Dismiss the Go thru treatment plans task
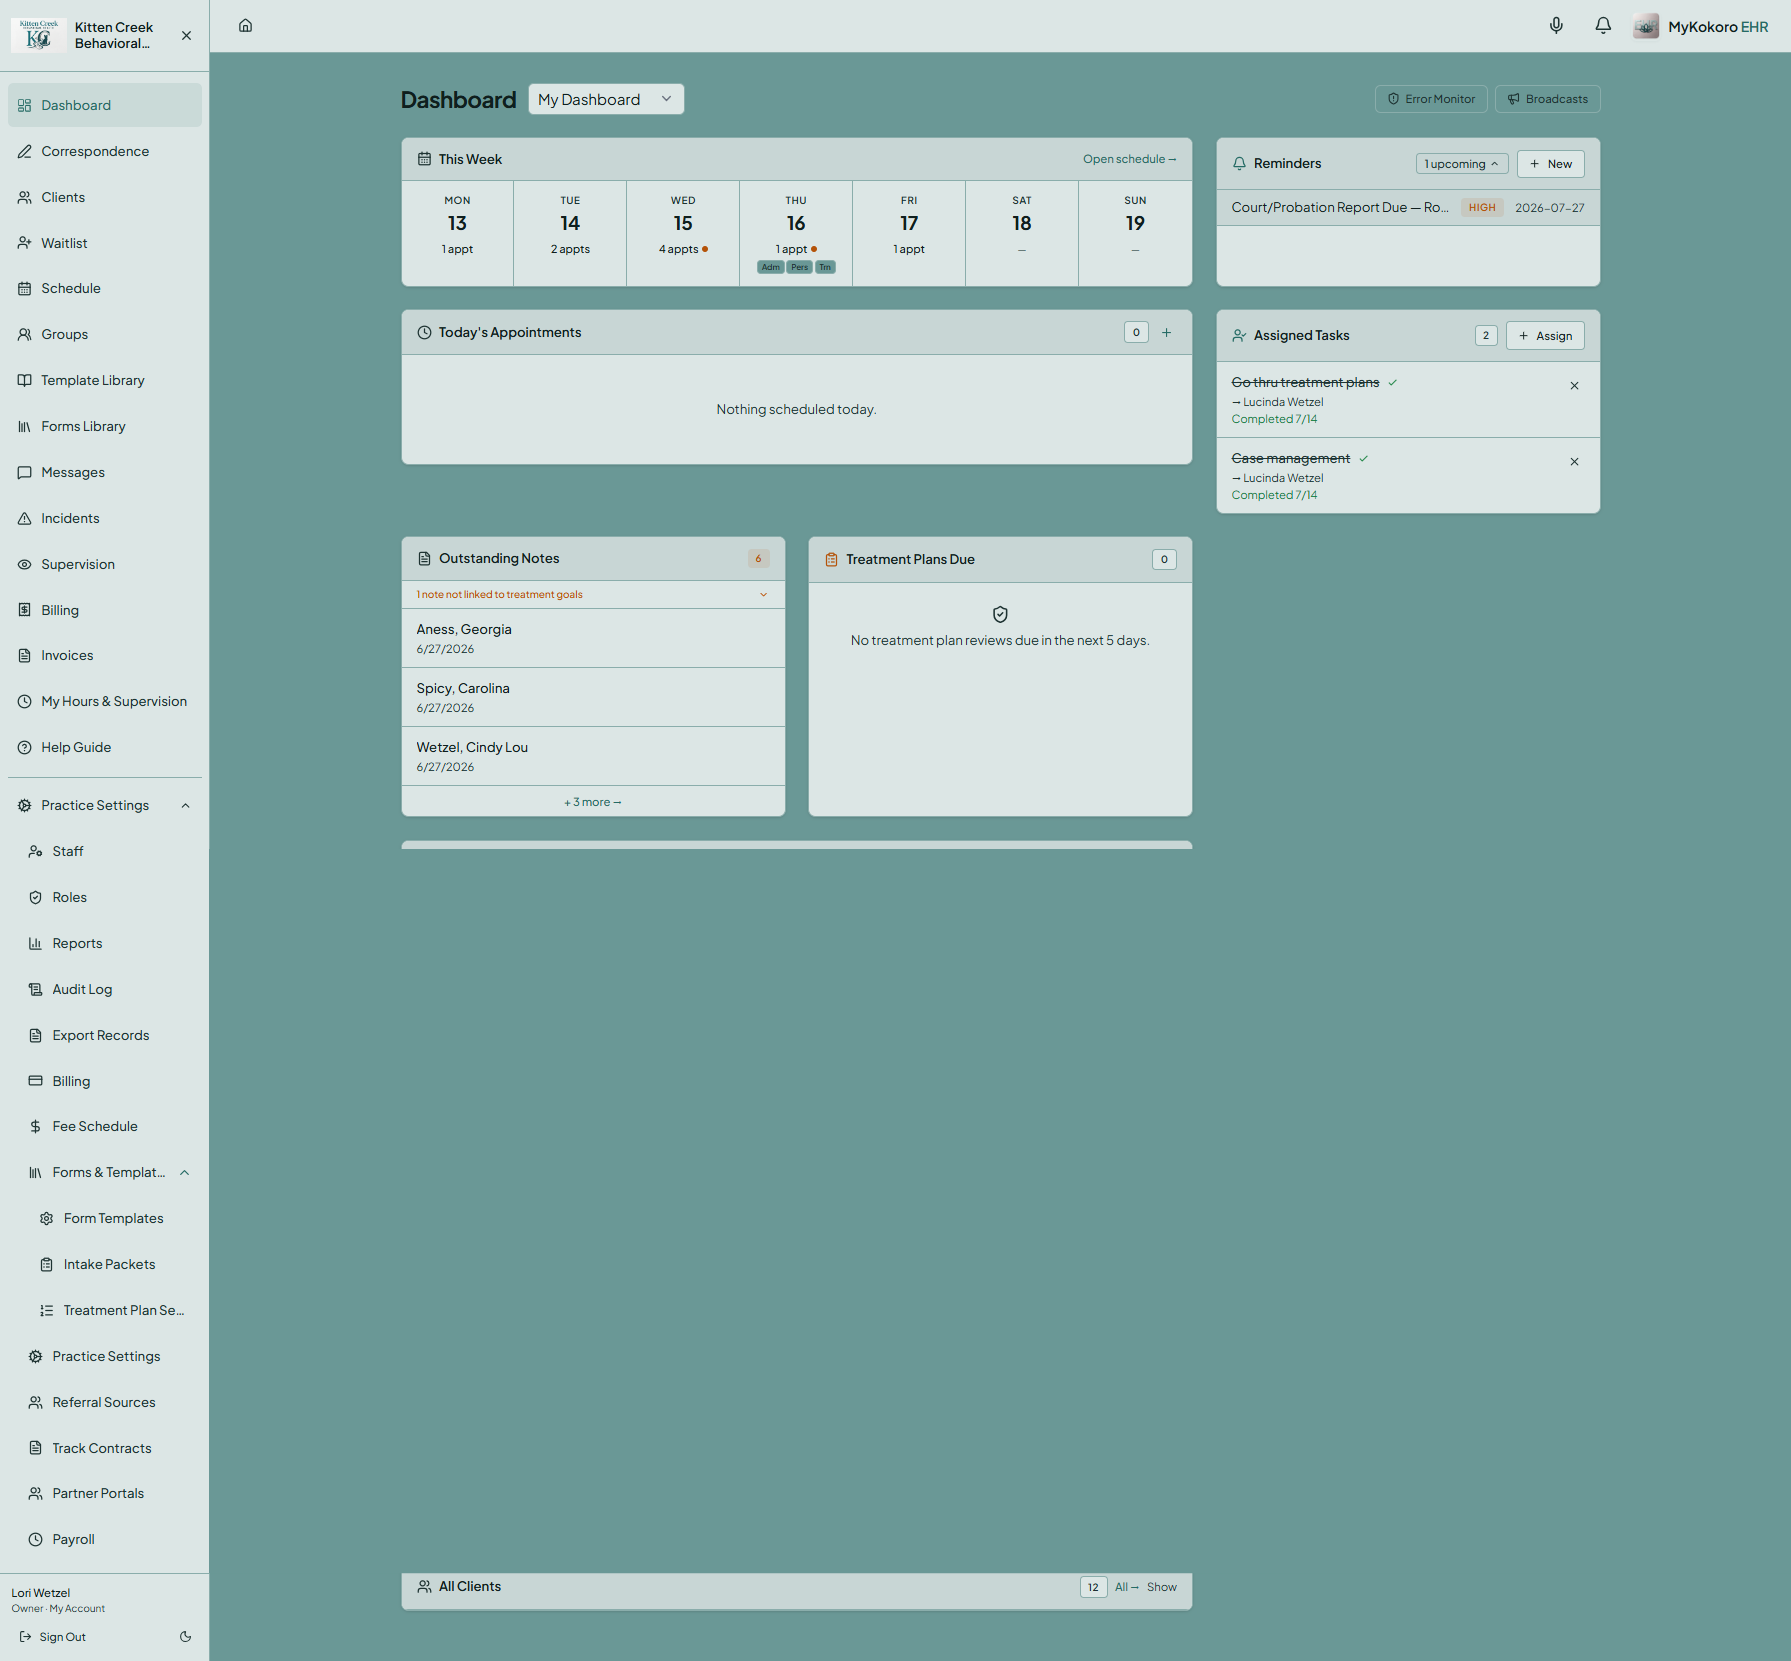This screenshot has height=1661, width=1791. click(x=1574, y=386)
